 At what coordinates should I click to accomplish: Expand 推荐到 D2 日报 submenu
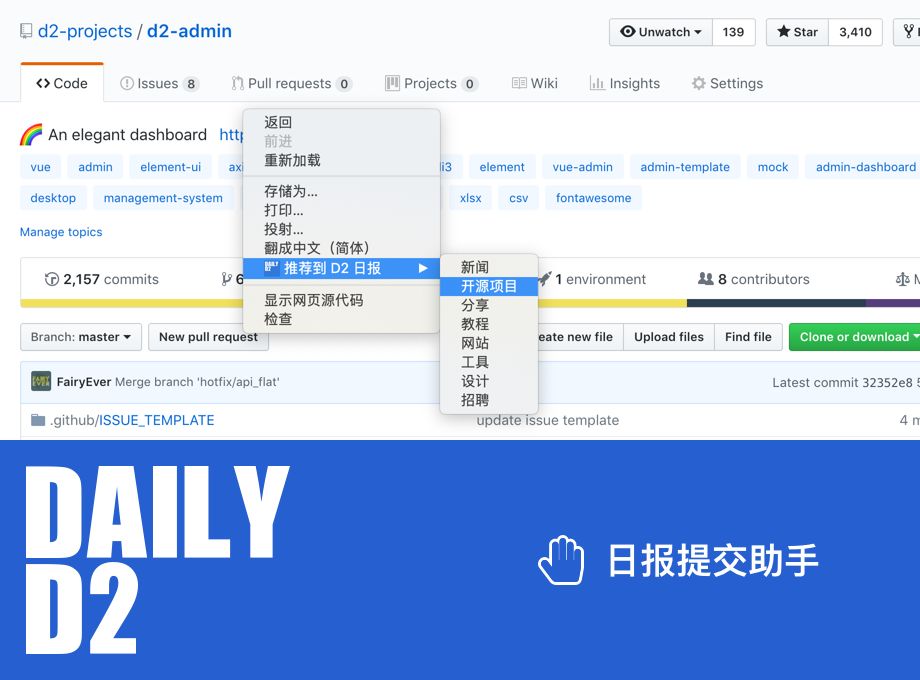click(x=341, y=268)
